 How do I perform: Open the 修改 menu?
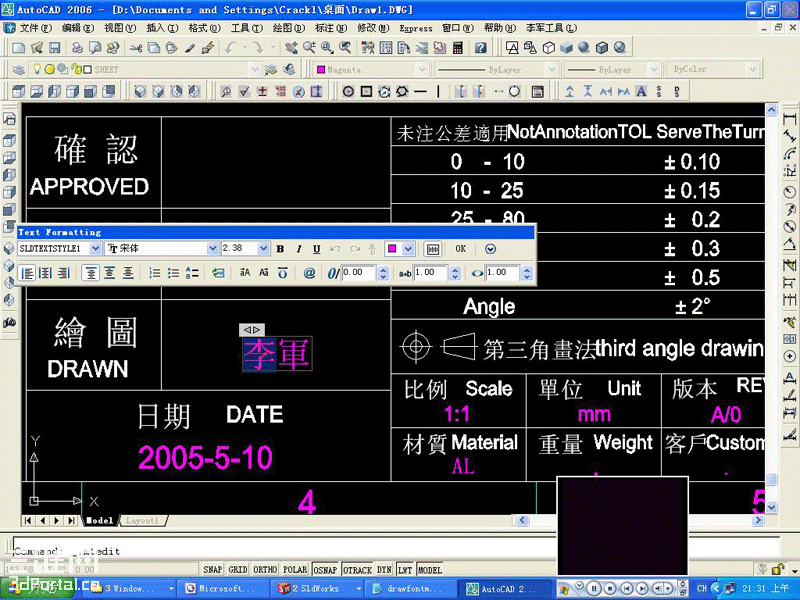[365, 28]
